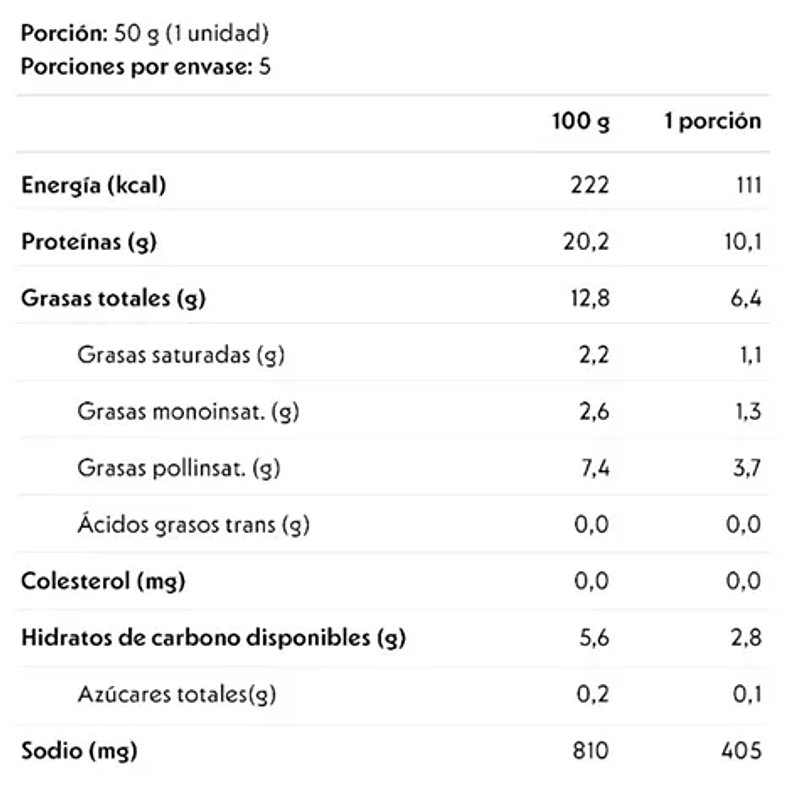The image size is (800, 800).
Task: Select the energy value 222
Action: 591,185
